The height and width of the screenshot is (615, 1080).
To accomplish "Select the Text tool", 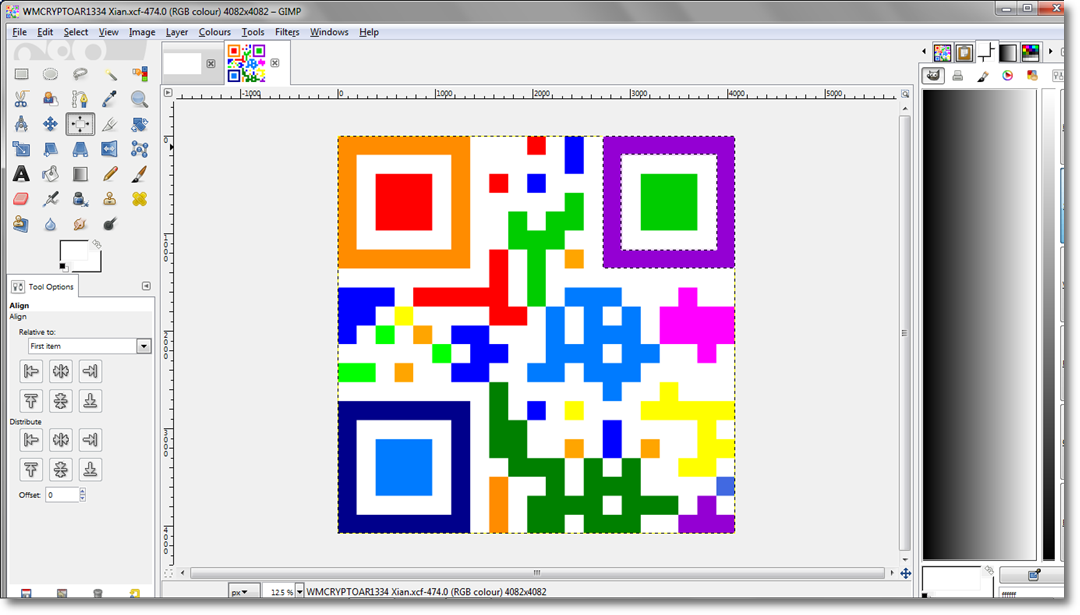I will click(x=21, y=174).
